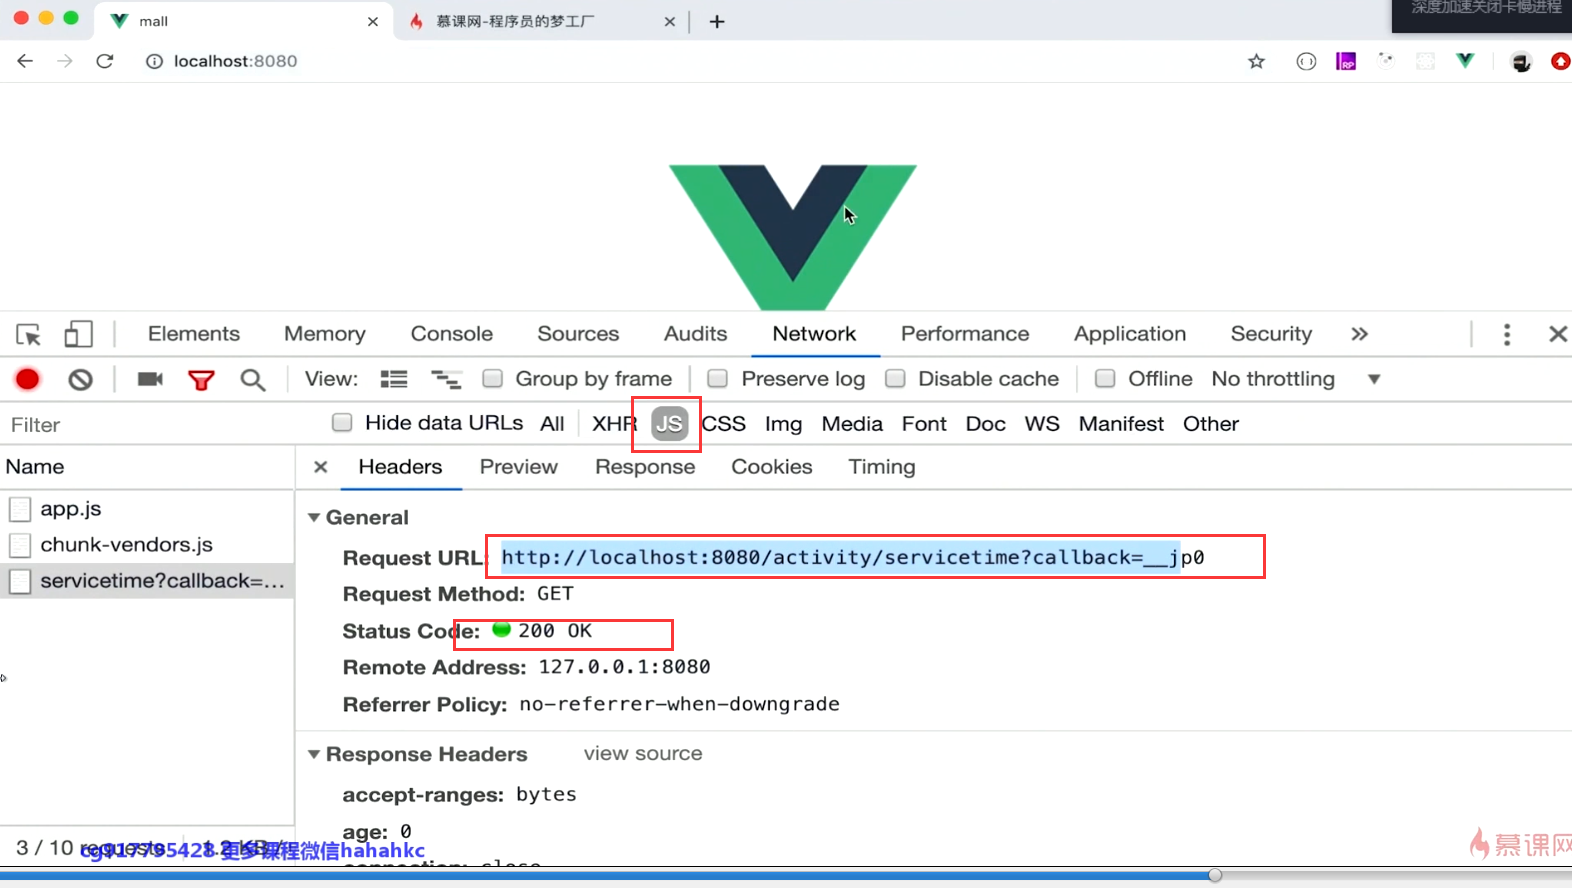1572x888 pixels.
Task: Open a new browser tab
Action: tap(717, 21)
